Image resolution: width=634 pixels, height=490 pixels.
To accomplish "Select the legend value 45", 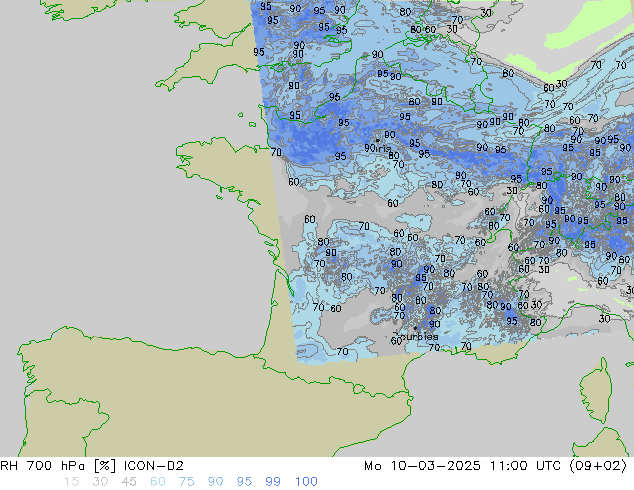I will point(129,482).
